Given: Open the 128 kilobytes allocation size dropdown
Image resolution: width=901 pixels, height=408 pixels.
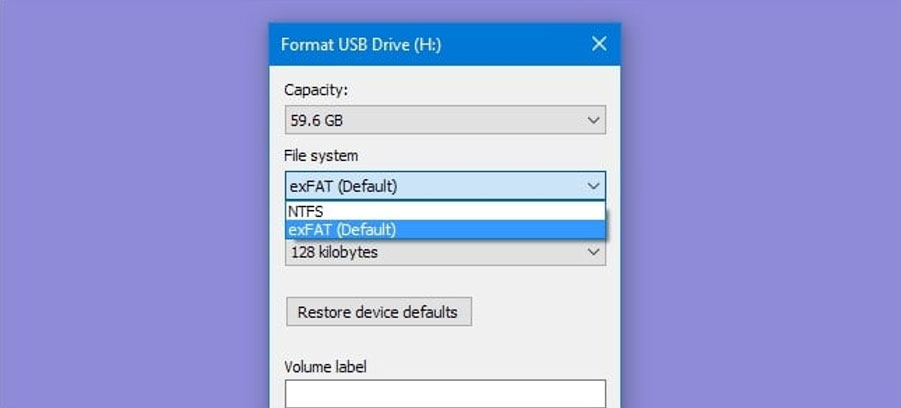Looking at the screenshot, I should click(x=445, y=252).
